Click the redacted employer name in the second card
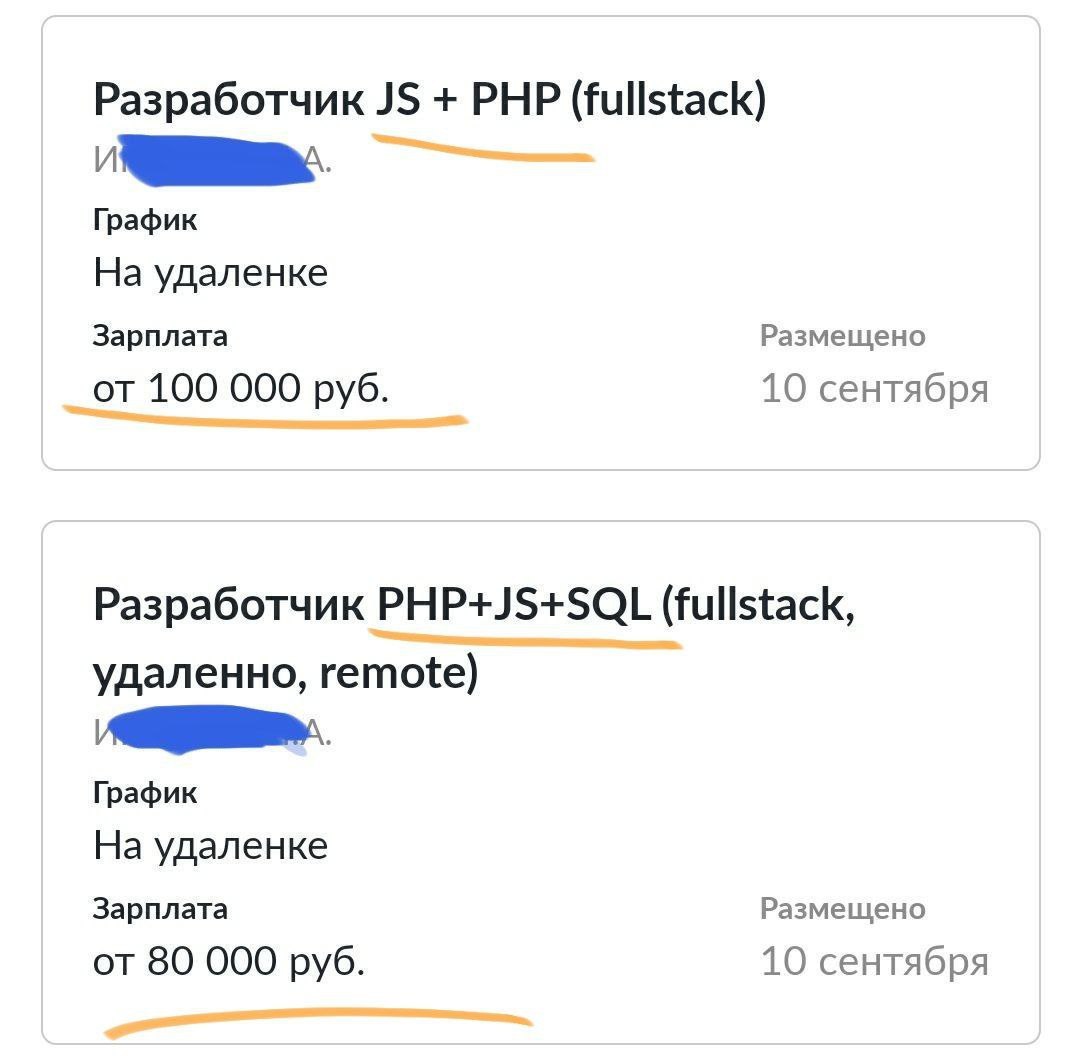The width and height of the screenshot is (1080, 1058). pos(212,732)
